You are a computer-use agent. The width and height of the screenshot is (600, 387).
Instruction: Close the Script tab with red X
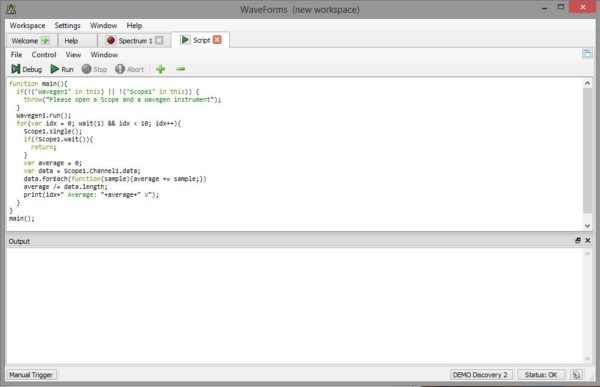pos(217,40)
